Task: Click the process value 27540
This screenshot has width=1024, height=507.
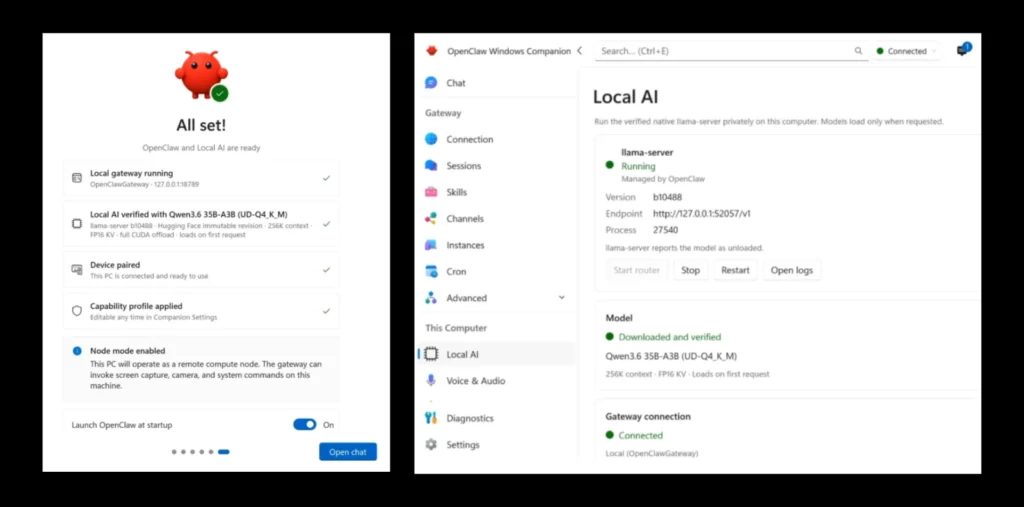Action: pos(665,230)
